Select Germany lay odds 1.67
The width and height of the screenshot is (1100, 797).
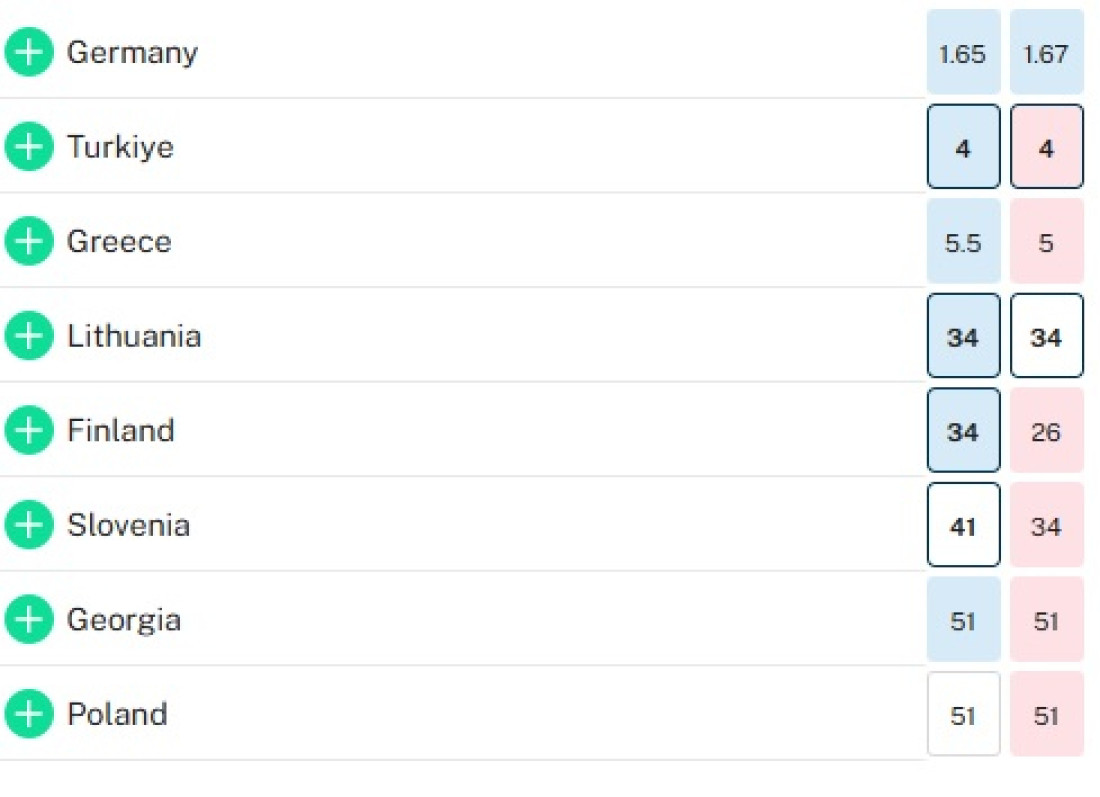pyautogui.click(x=1047, y=52)
